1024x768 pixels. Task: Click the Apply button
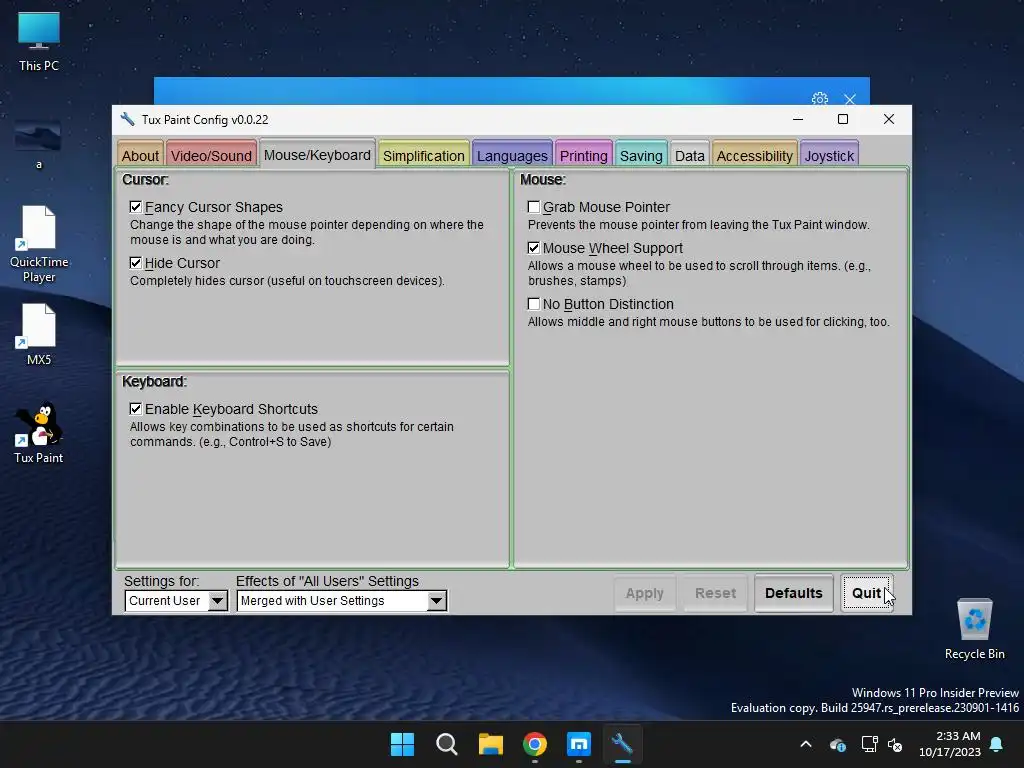pyautogui.click(x=645, y=593)
